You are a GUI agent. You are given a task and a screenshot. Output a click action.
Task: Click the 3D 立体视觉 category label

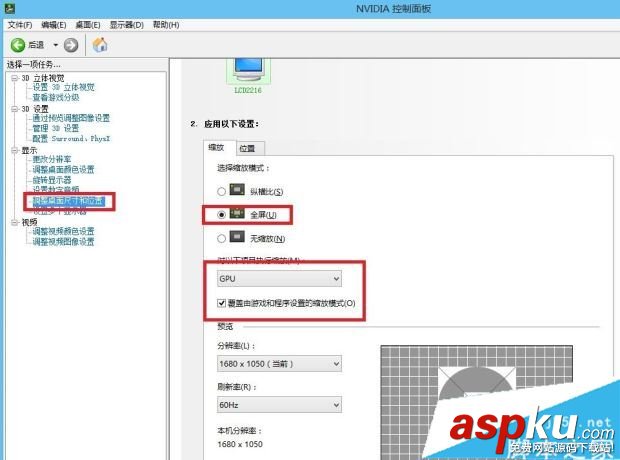tap(43, 78)
